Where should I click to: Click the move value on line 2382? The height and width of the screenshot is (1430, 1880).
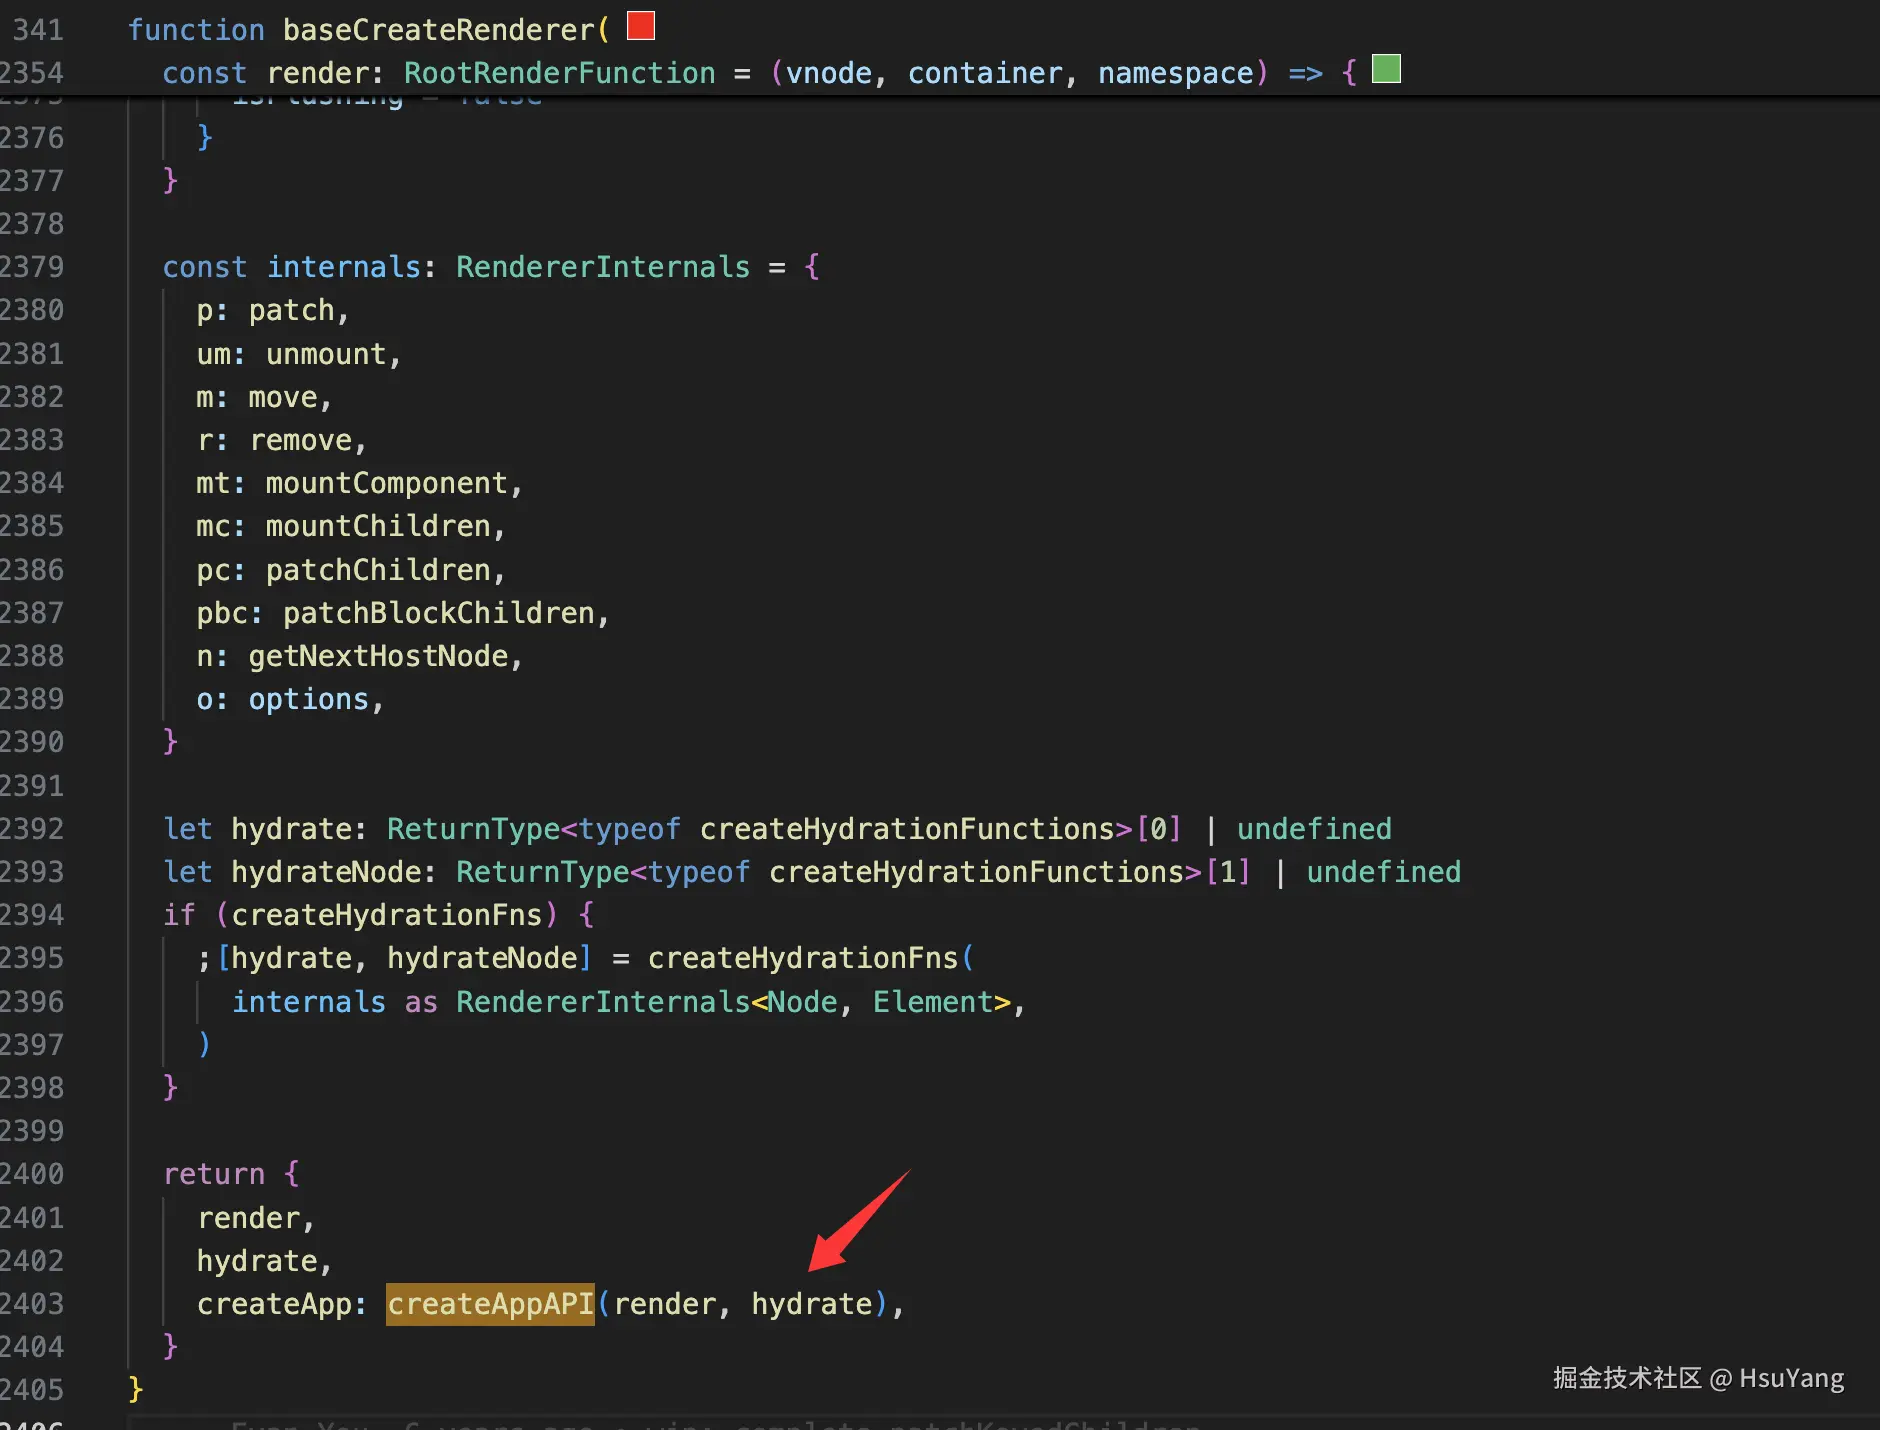[283, 397]
